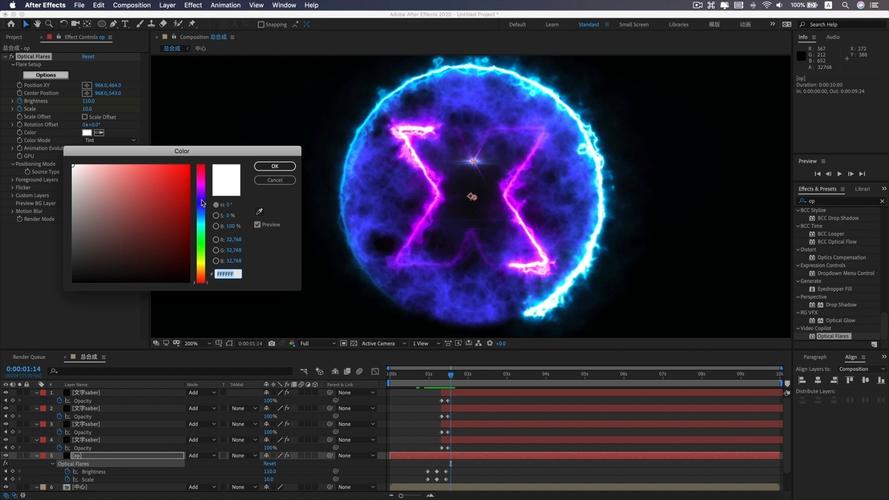
Task: Open the Graph Editor in the timeline
Action: (375, 371)
